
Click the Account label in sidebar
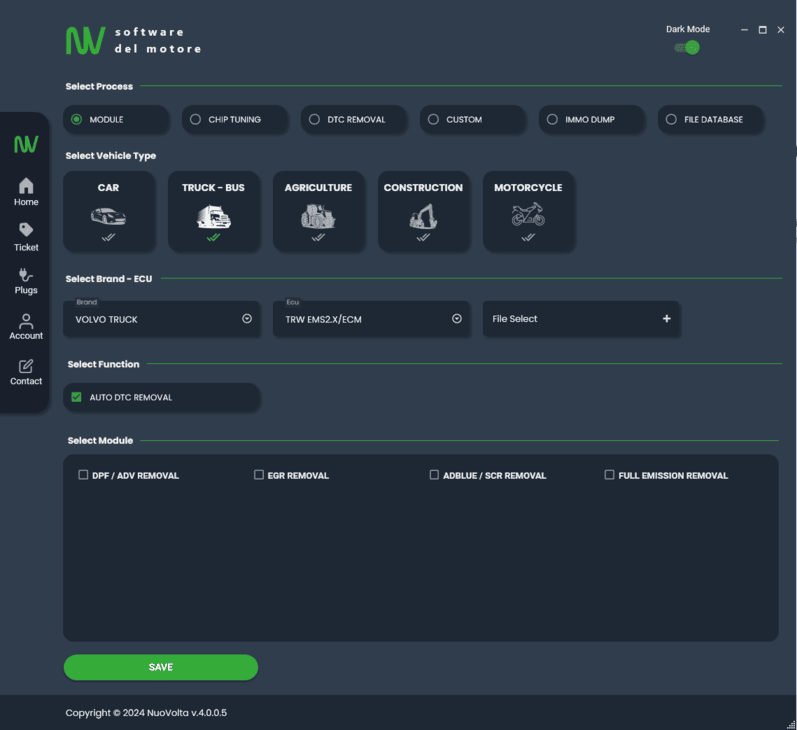(x=26, y=336)
